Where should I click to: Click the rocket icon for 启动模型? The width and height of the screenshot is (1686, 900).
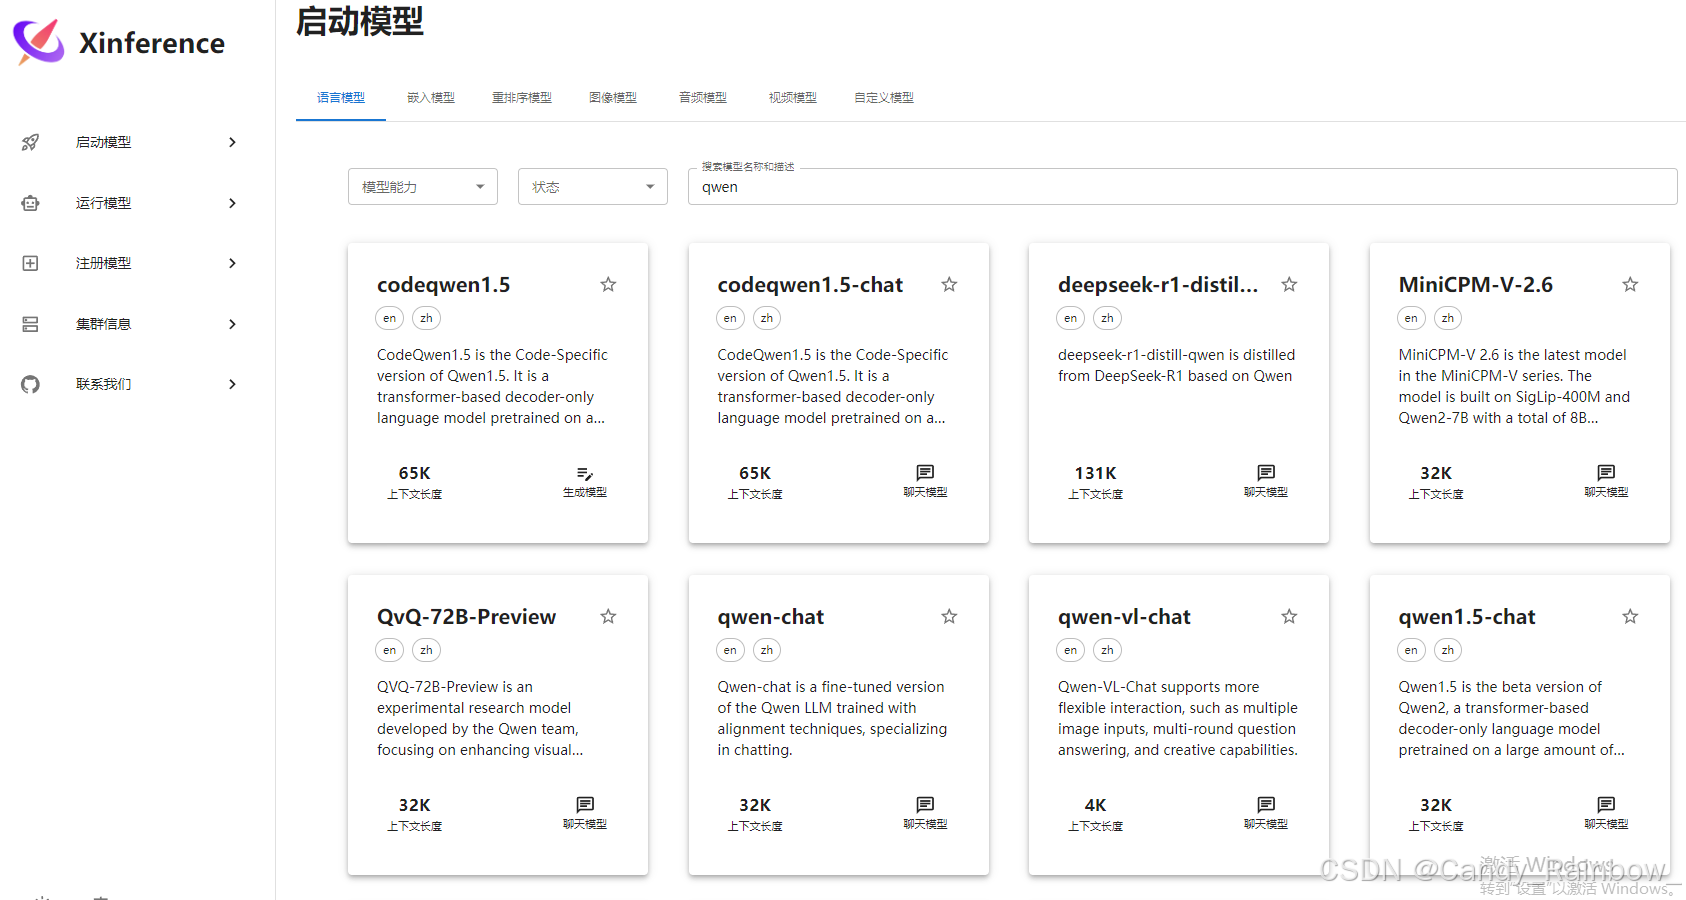[x=31, y=142]
